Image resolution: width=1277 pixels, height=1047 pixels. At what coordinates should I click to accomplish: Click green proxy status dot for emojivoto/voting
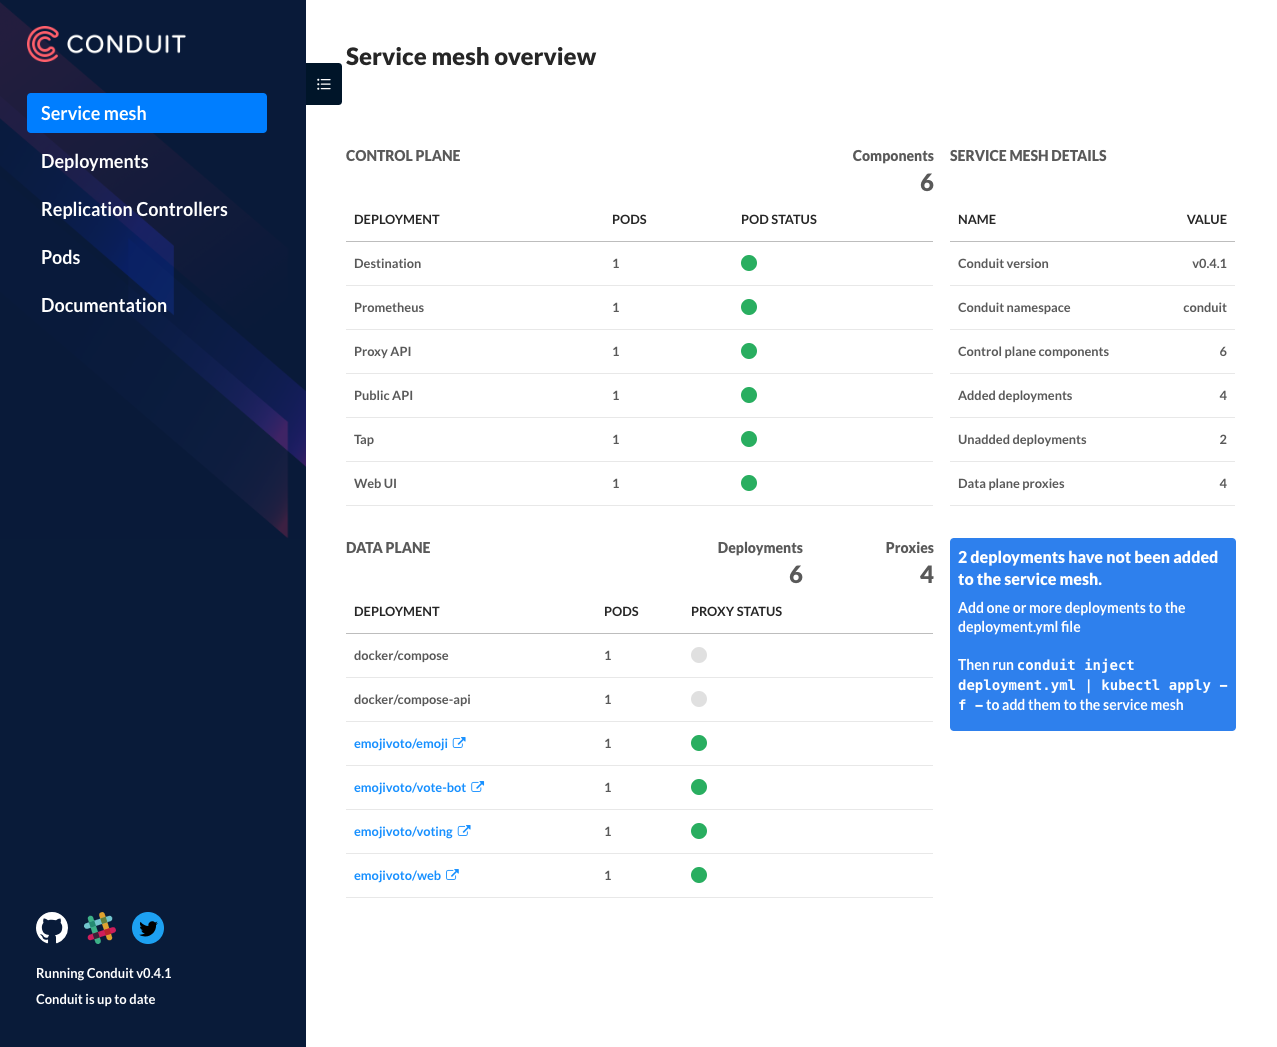click(699, 831)
